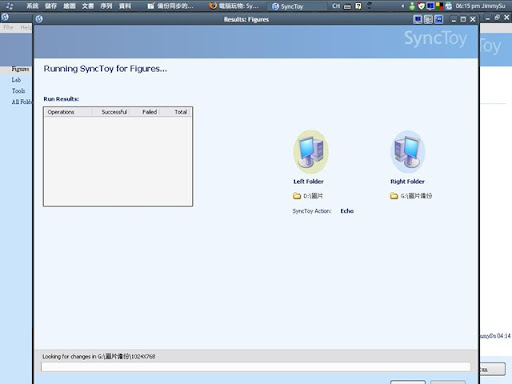Open the 繪圖 menu in top panel
This screenshot has height=384, width=512.
(69, 6)
